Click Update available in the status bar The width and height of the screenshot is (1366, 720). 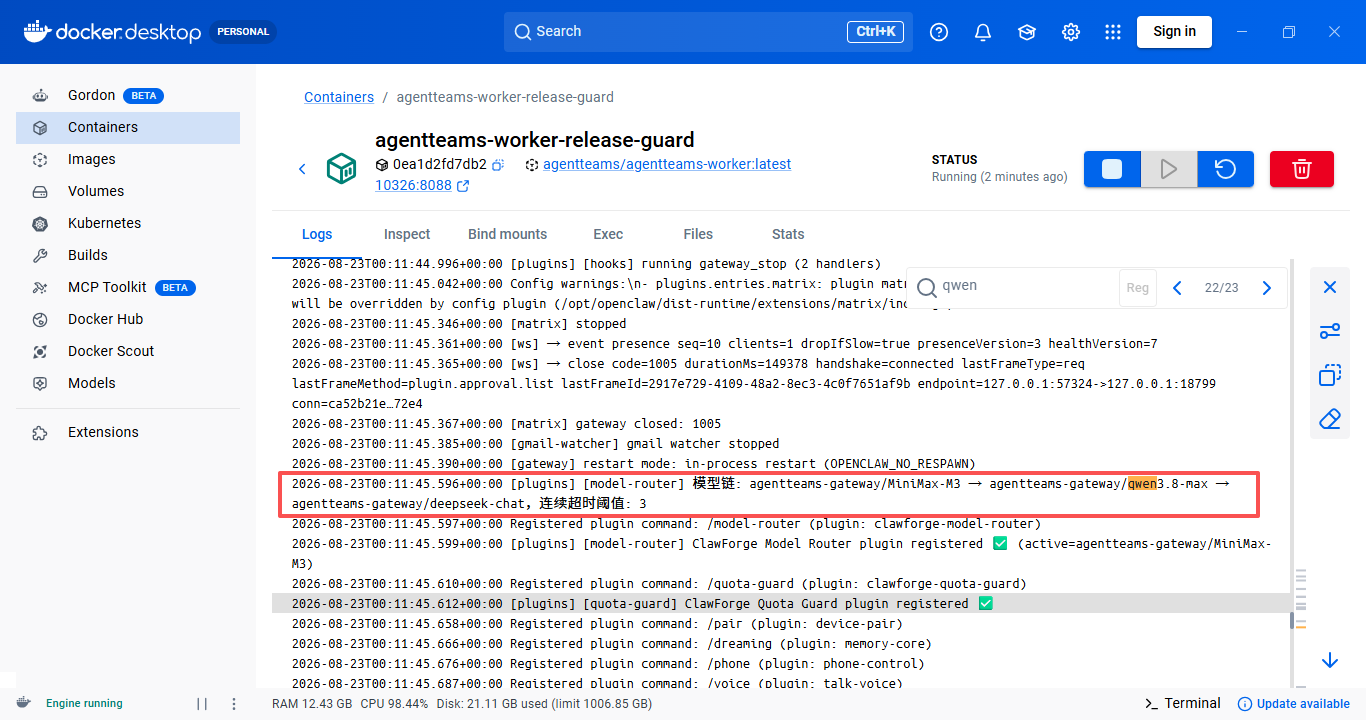[x=1294, y=703]
